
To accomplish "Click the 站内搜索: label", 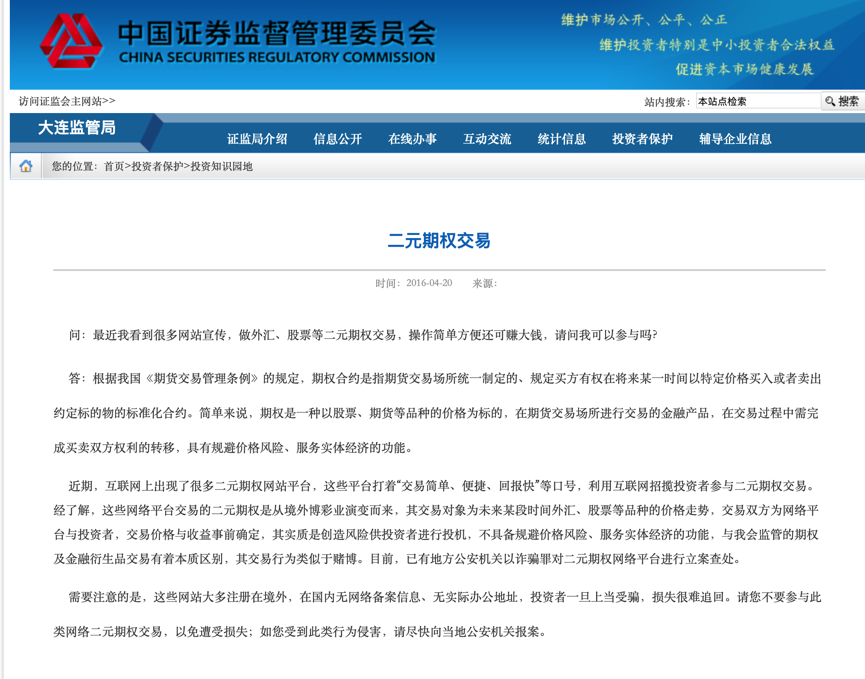I will pyautogui.click(x=667, y=101).
